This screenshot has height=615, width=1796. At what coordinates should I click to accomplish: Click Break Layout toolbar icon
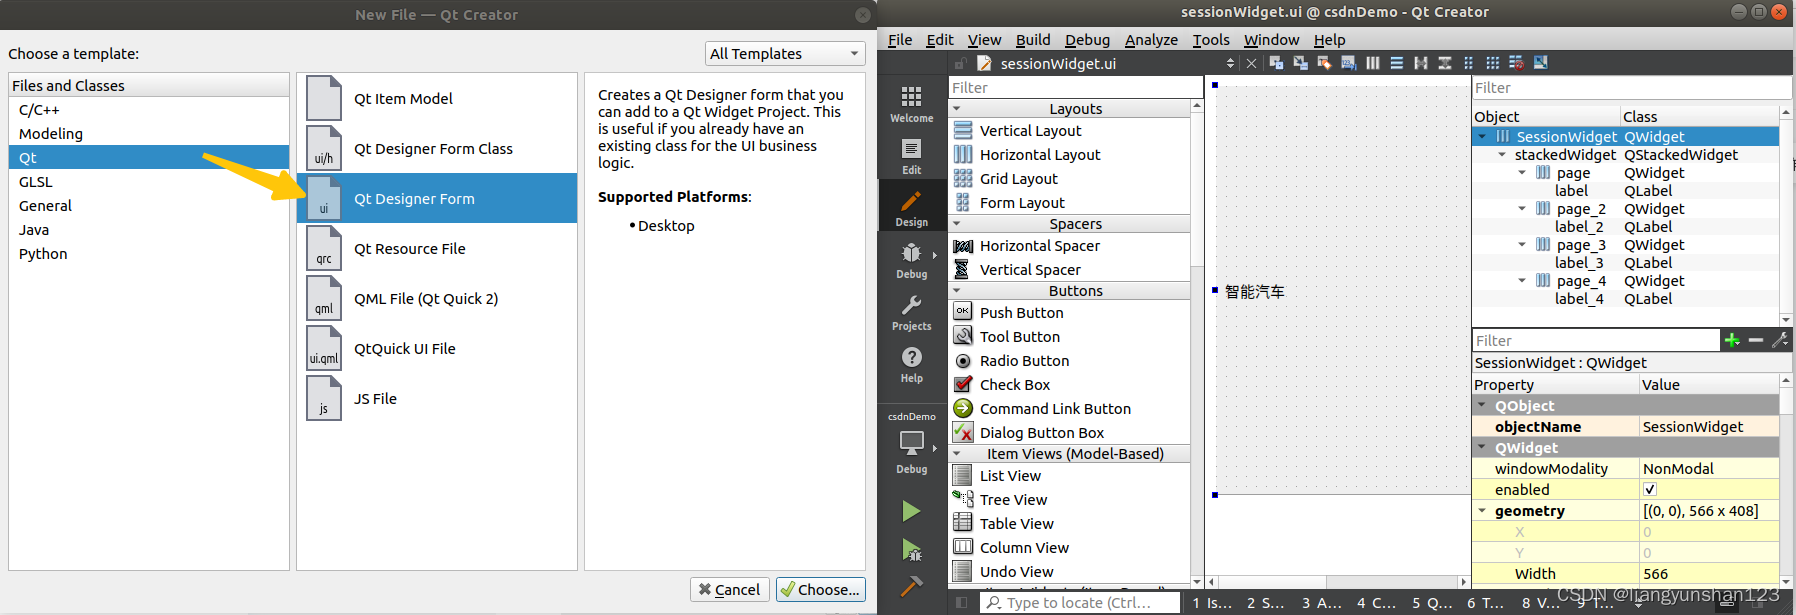pos(1517,63)
